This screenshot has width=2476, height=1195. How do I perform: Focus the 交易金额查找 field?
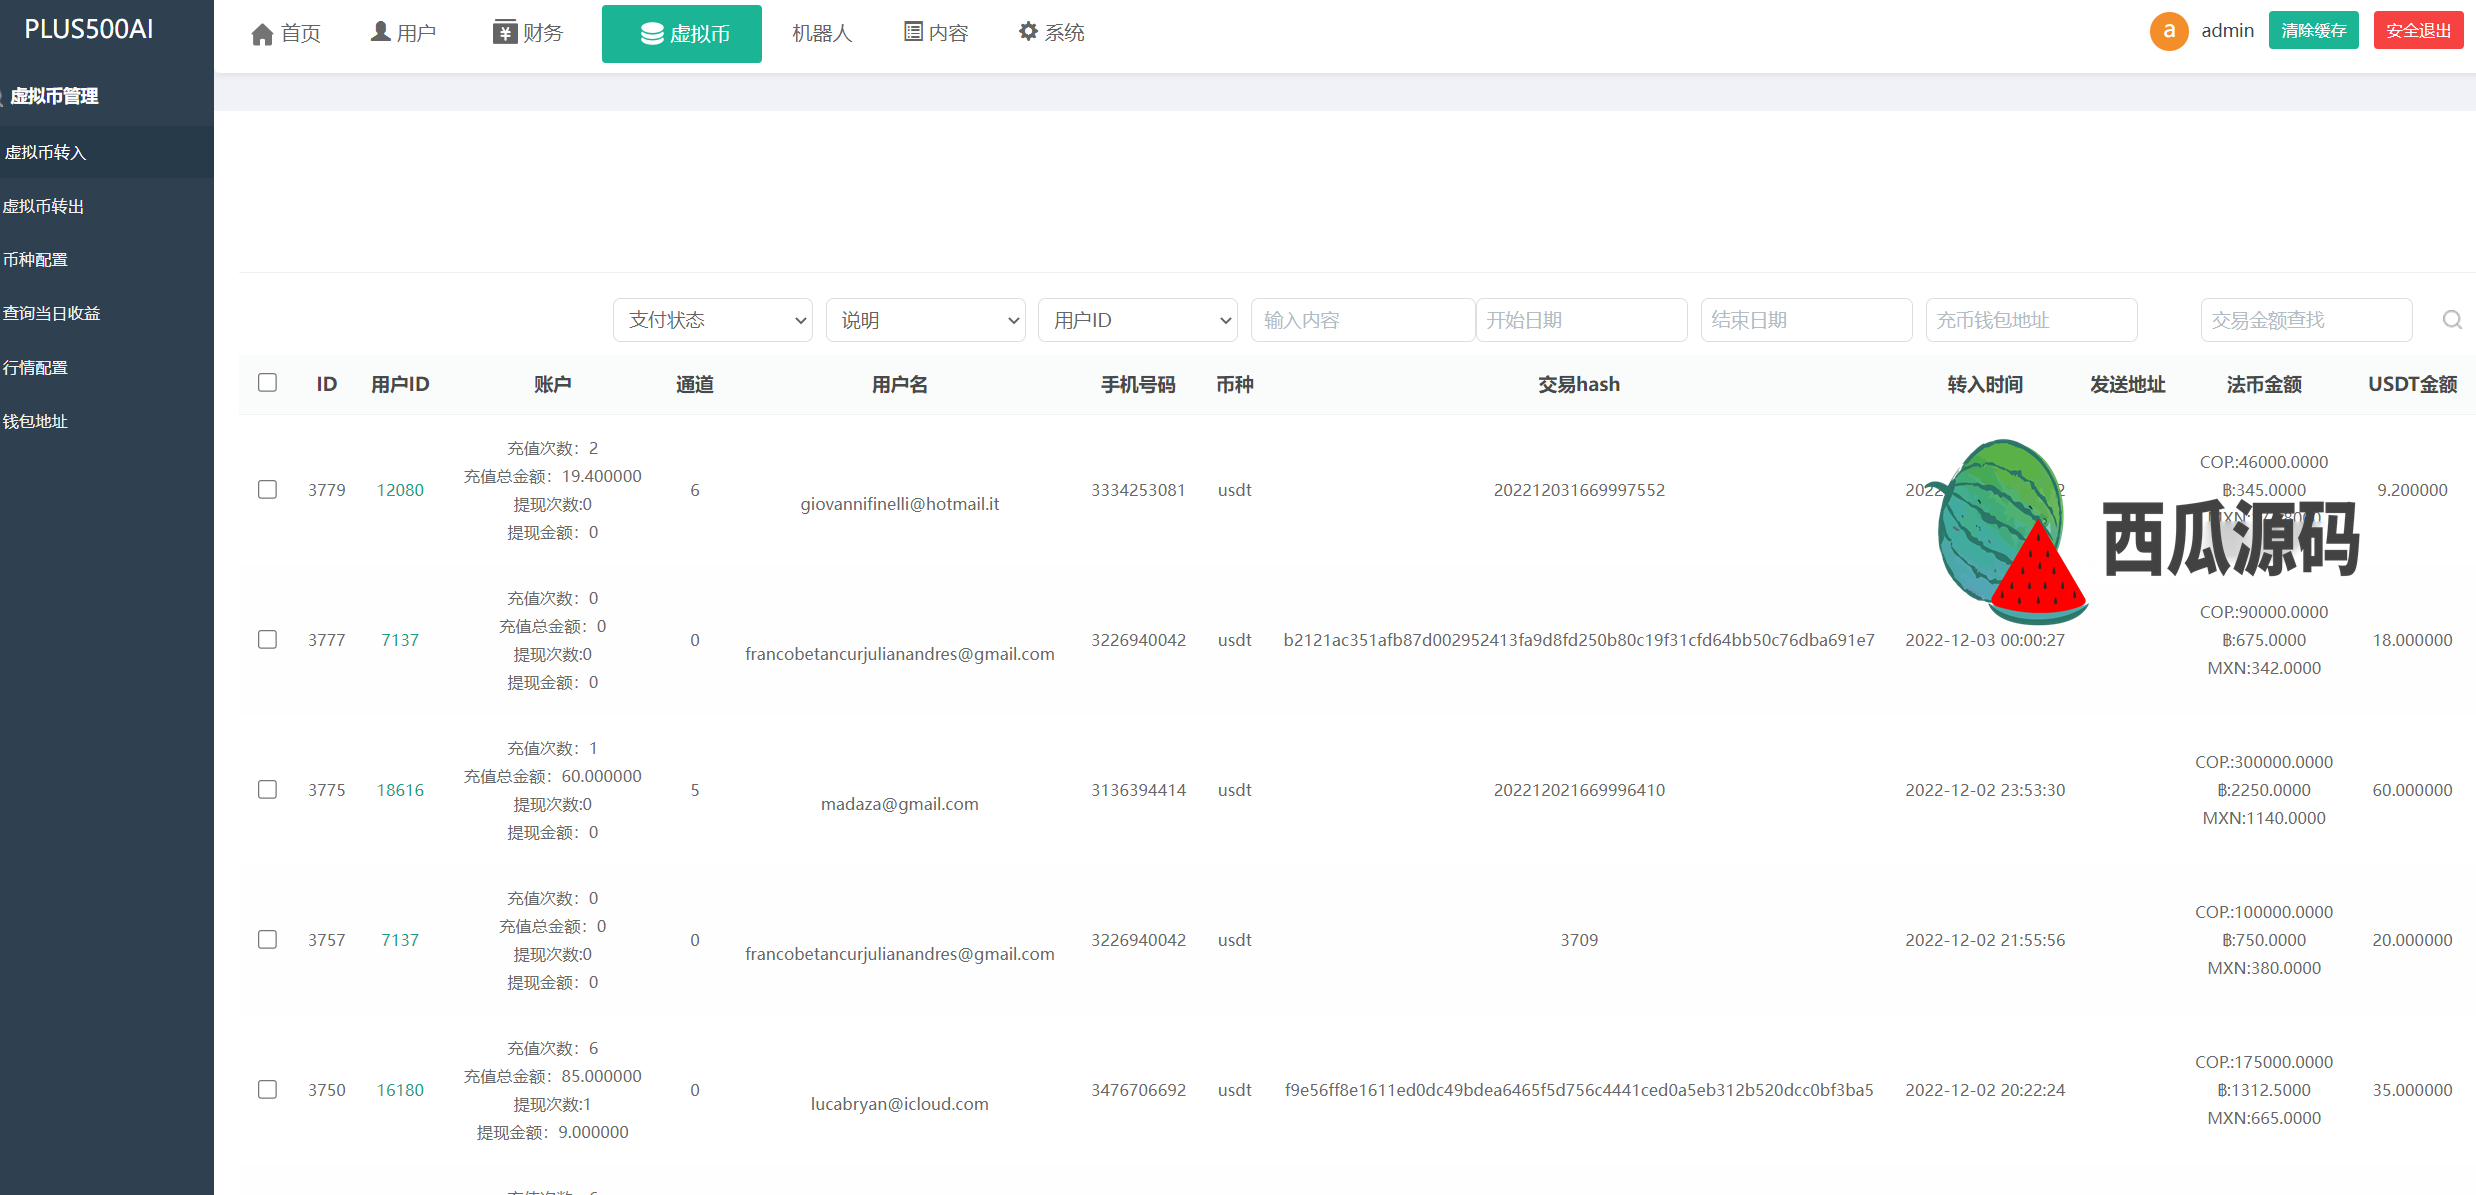(x=2307, y=320)
